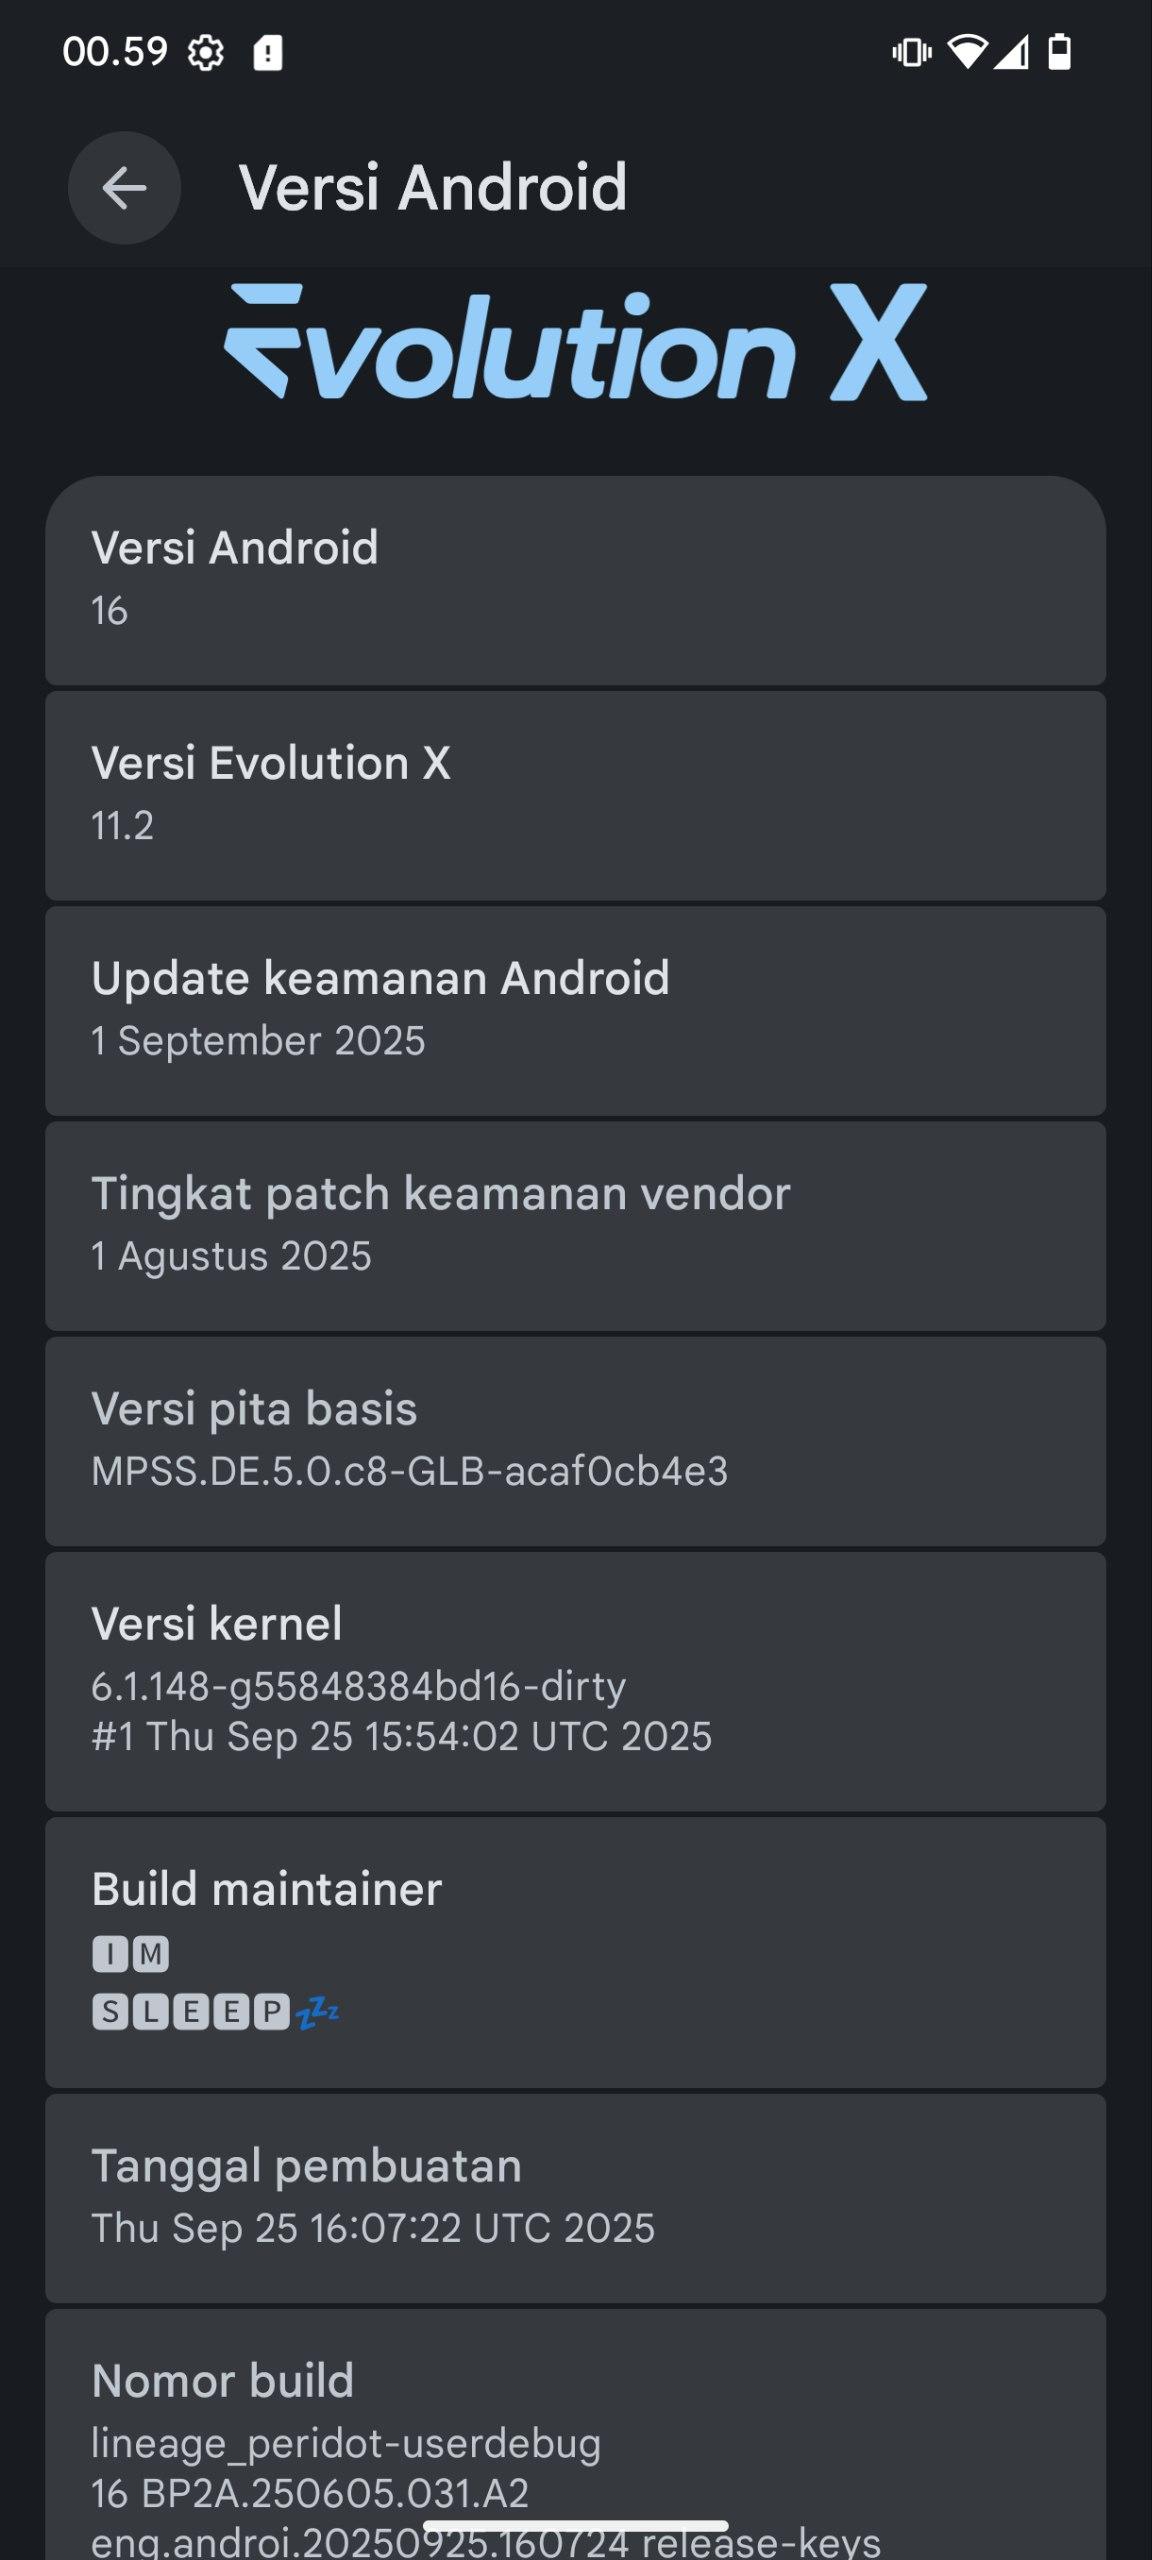The width and height of the screenshot is (1152, 2560).
Task: Tap the back arrow button
Action: tap(124, 188)
